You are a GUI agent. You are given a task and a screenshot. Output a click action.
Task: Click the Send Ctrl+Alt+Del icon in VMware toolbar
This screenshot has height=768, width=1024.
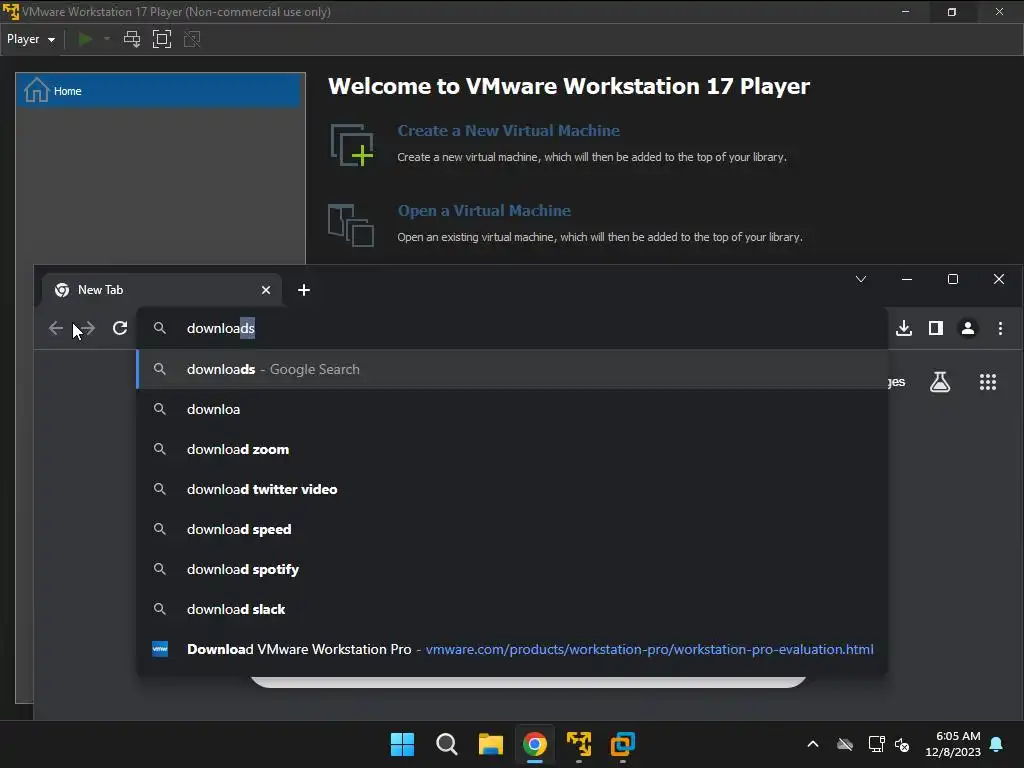132,39
